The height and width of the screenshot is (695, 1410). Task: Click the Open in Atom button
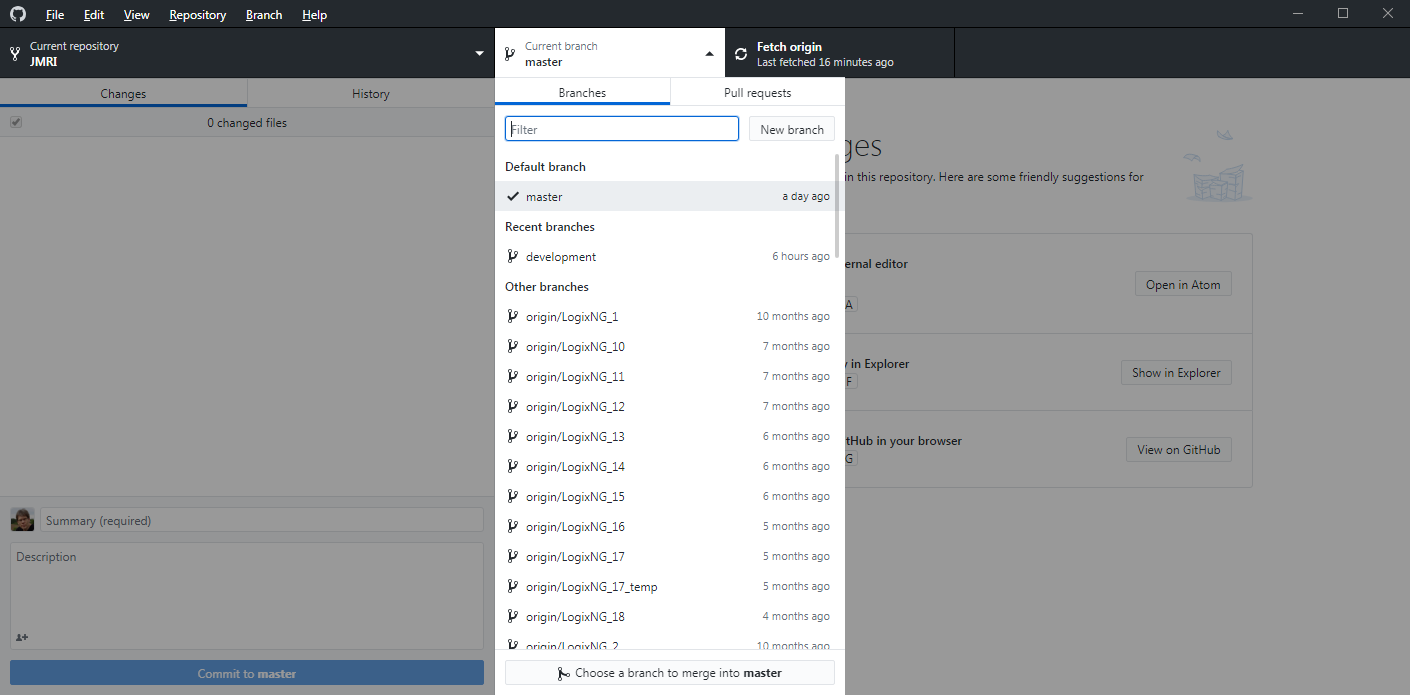pyautogui.click(x=1183, y=285)
